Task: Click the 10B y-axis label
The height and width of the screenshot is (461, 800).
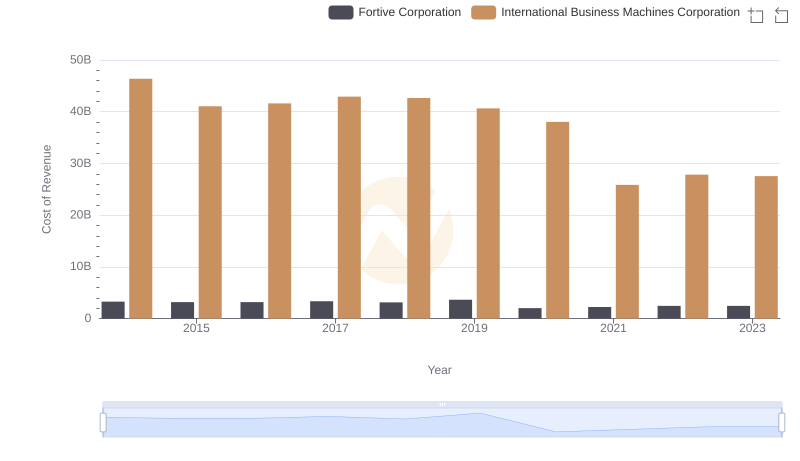Action: pyautogui.click(x=81, y=266)
